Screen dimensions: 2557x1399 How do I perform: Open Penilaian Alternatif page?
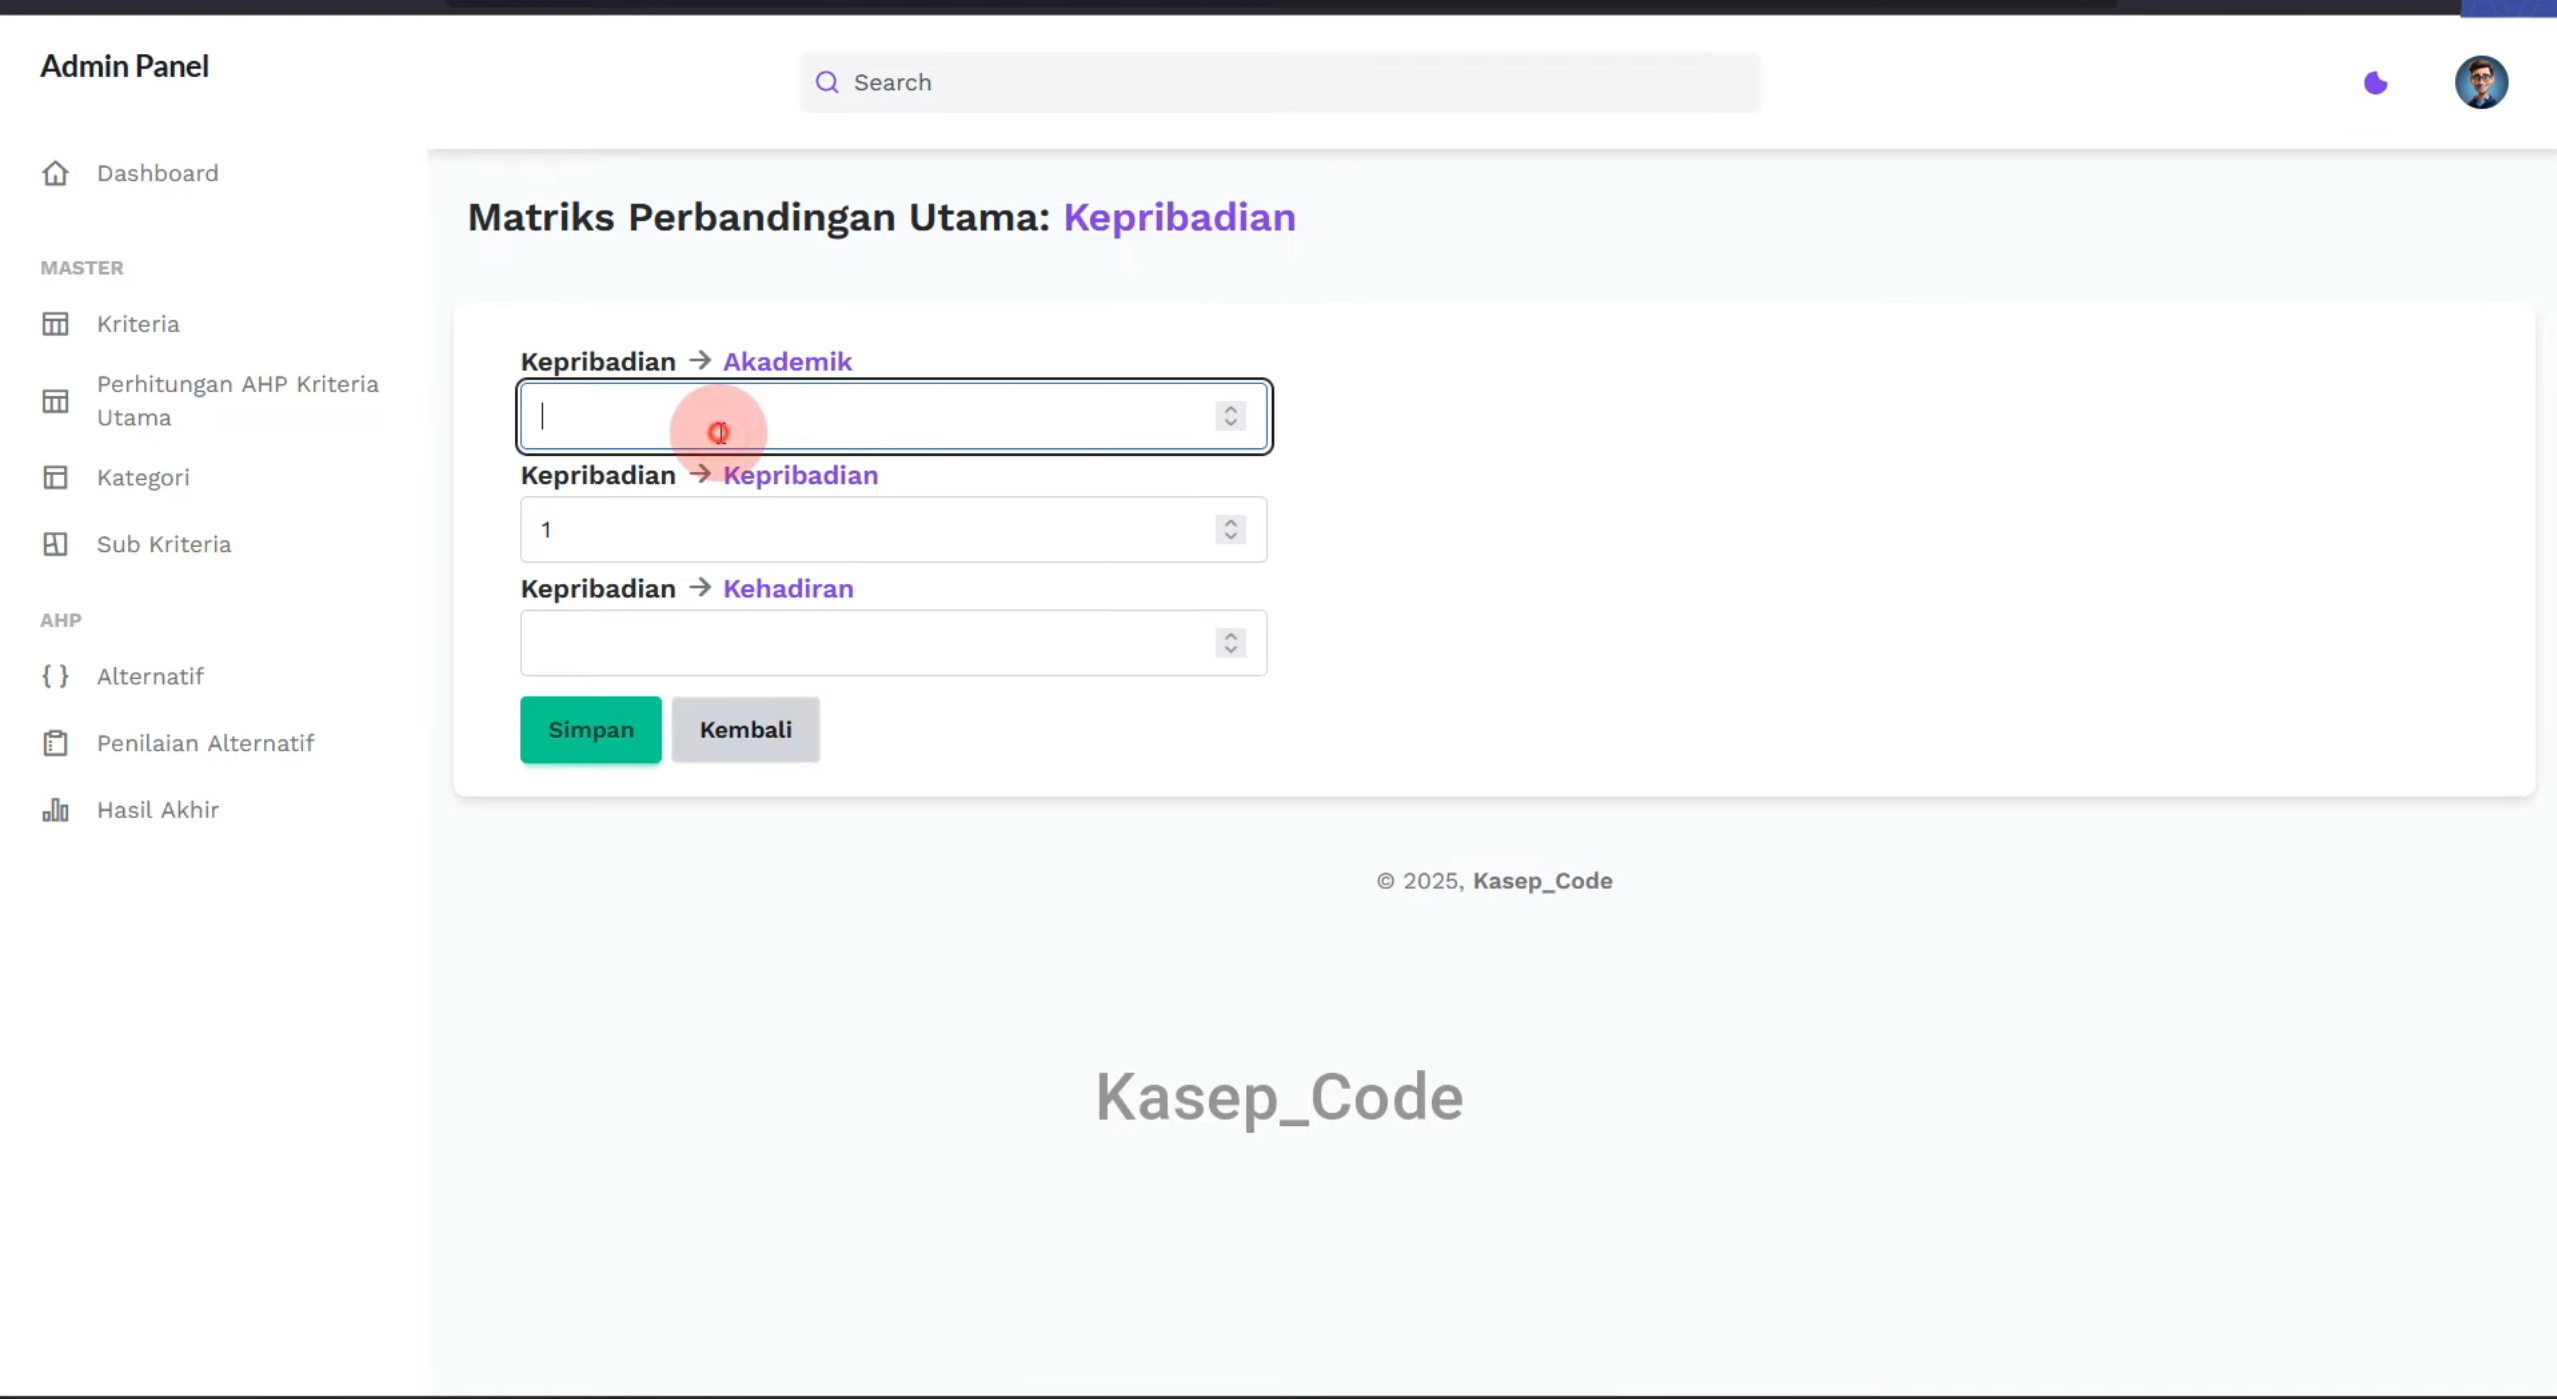point(205,743)
